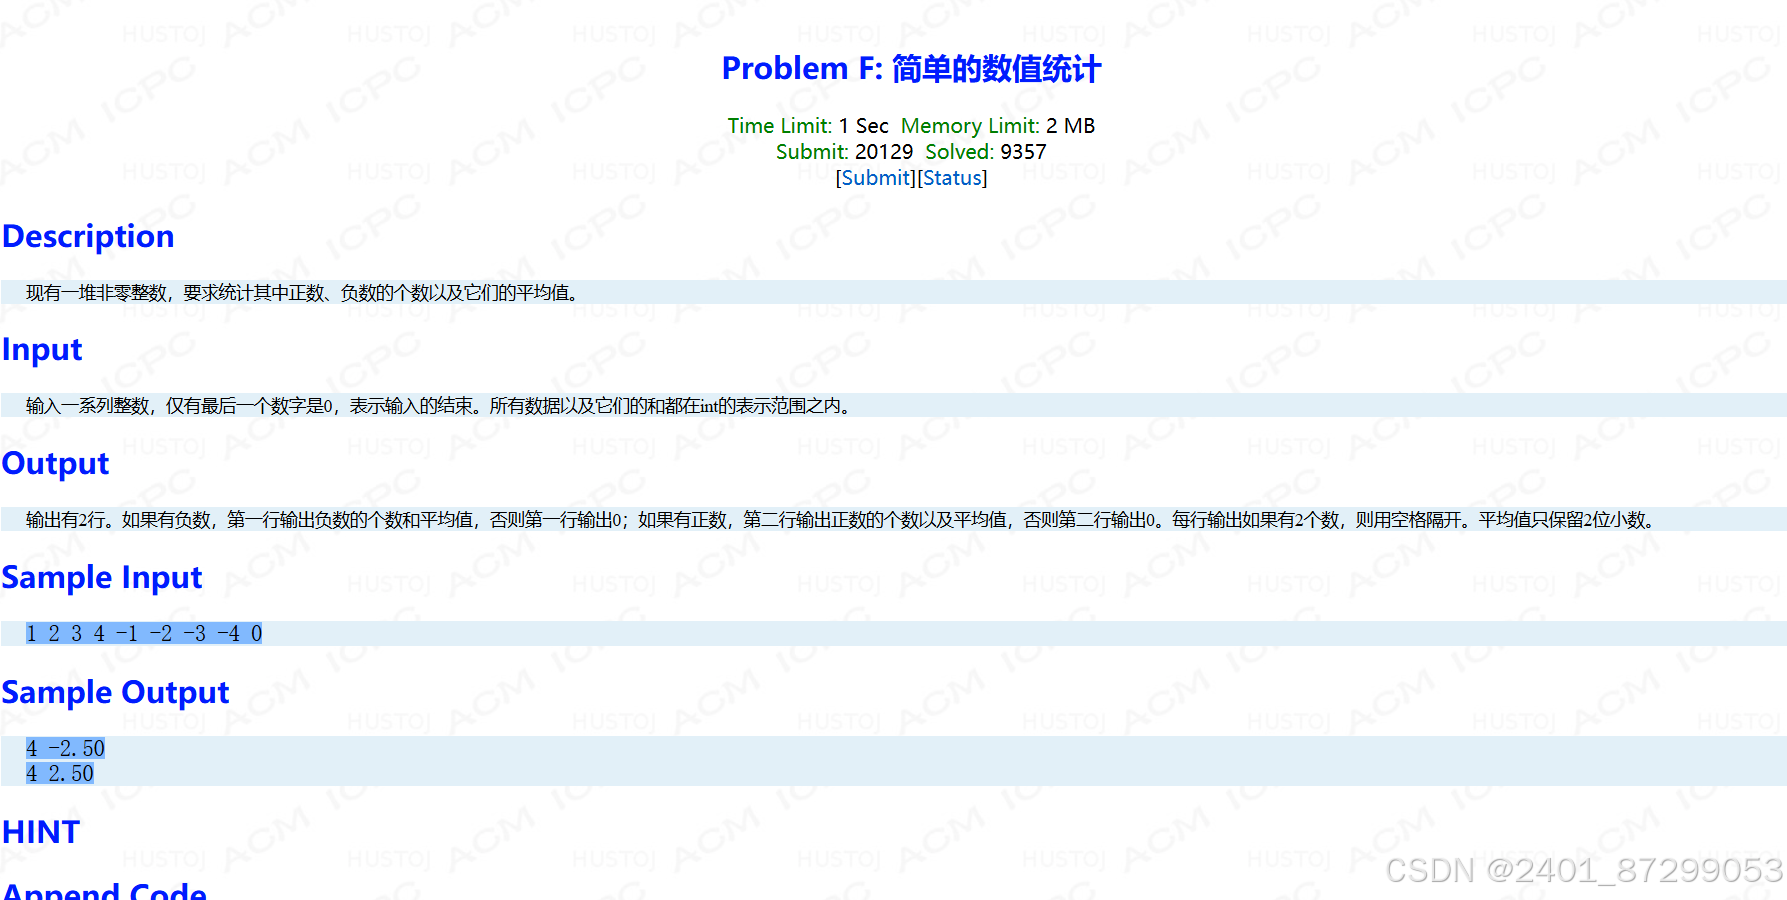
Task: Open the Status link
Action: tap(952, 178)
